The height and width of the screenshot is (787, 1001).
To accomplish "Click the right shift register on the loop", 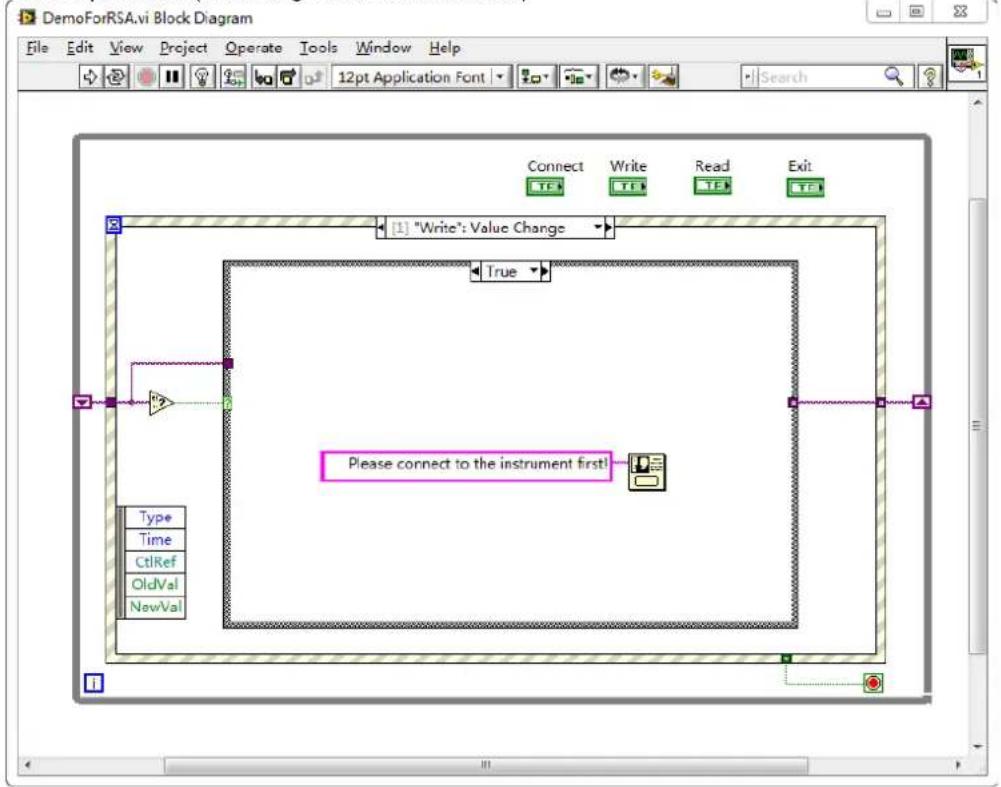I will coord(921,401).
